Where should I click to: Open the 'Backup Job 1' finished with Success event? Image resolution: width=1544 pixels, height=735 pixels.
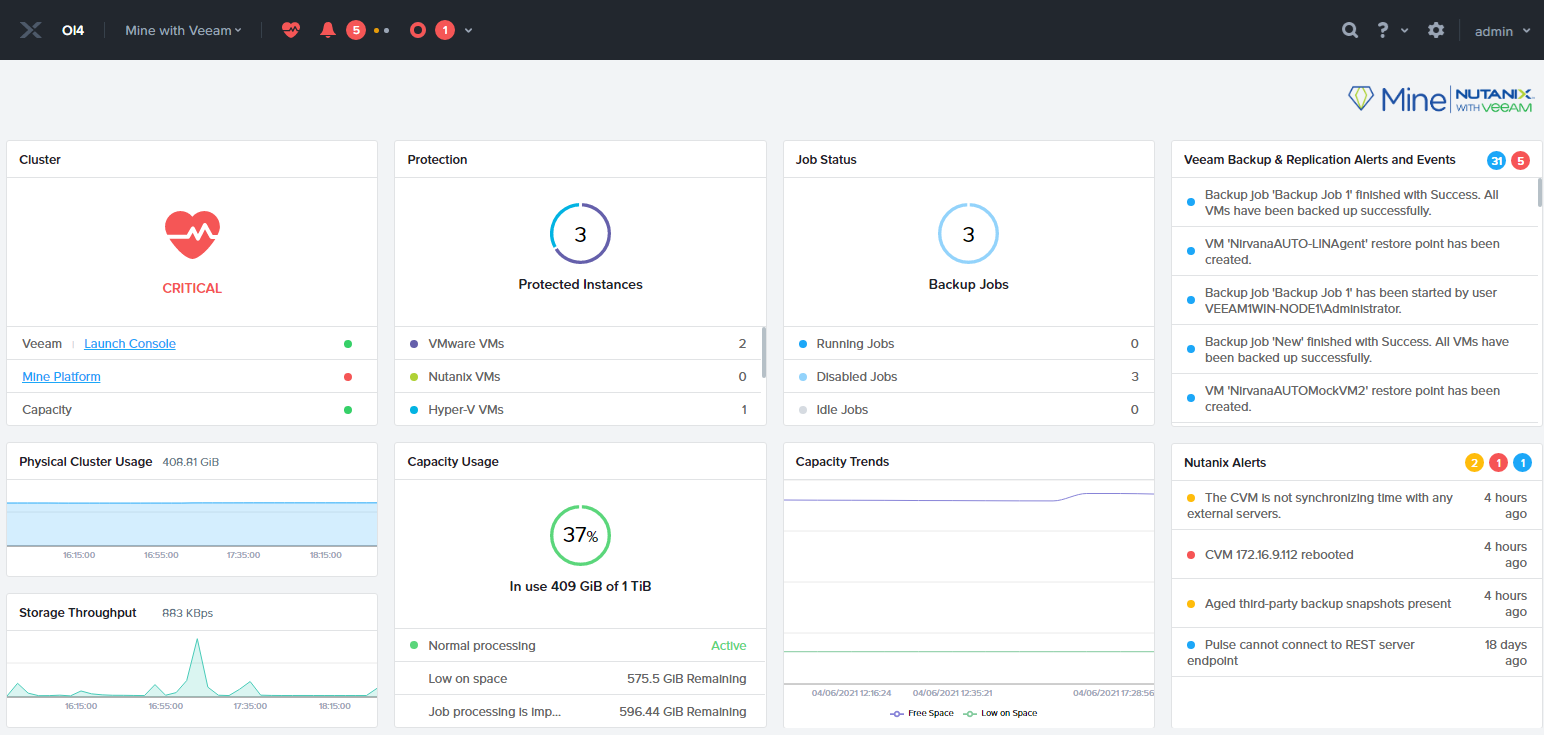(1354, 203)
